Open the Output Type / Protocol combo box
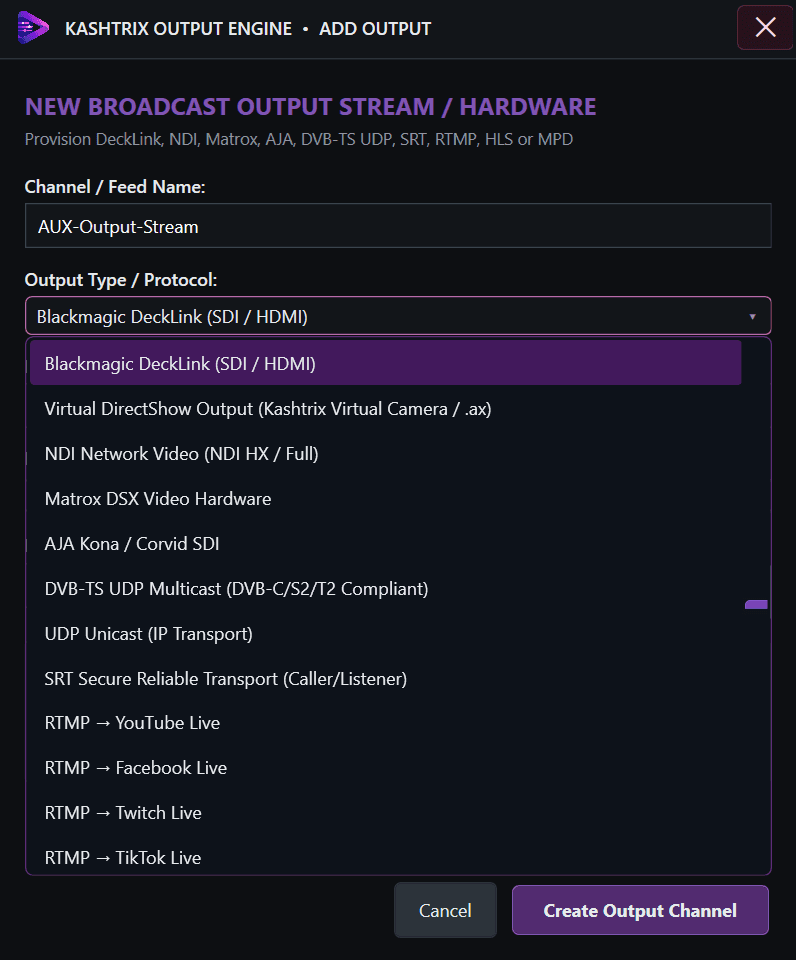This screenshot has width=796, height=960. click(x=398, y=316)
